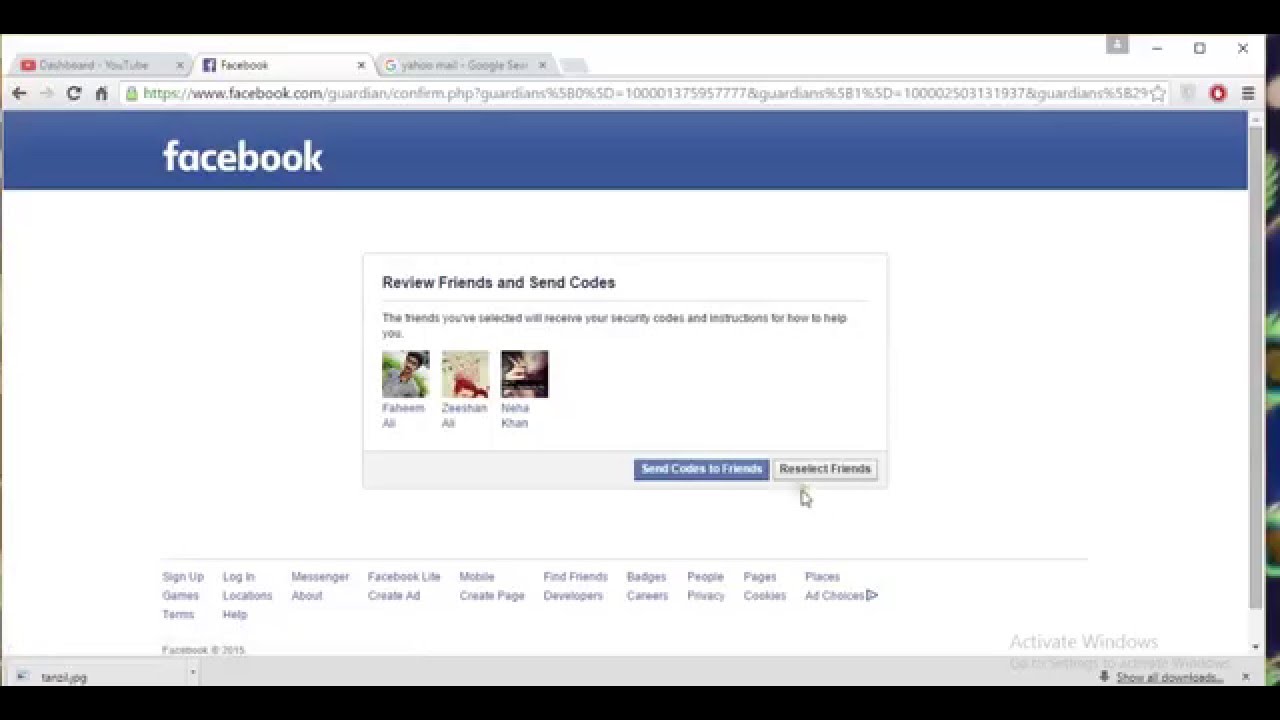The width and height of the screenshot is (1280, 720).
Task: Open Pages footer link
Action: click(760, 577)
